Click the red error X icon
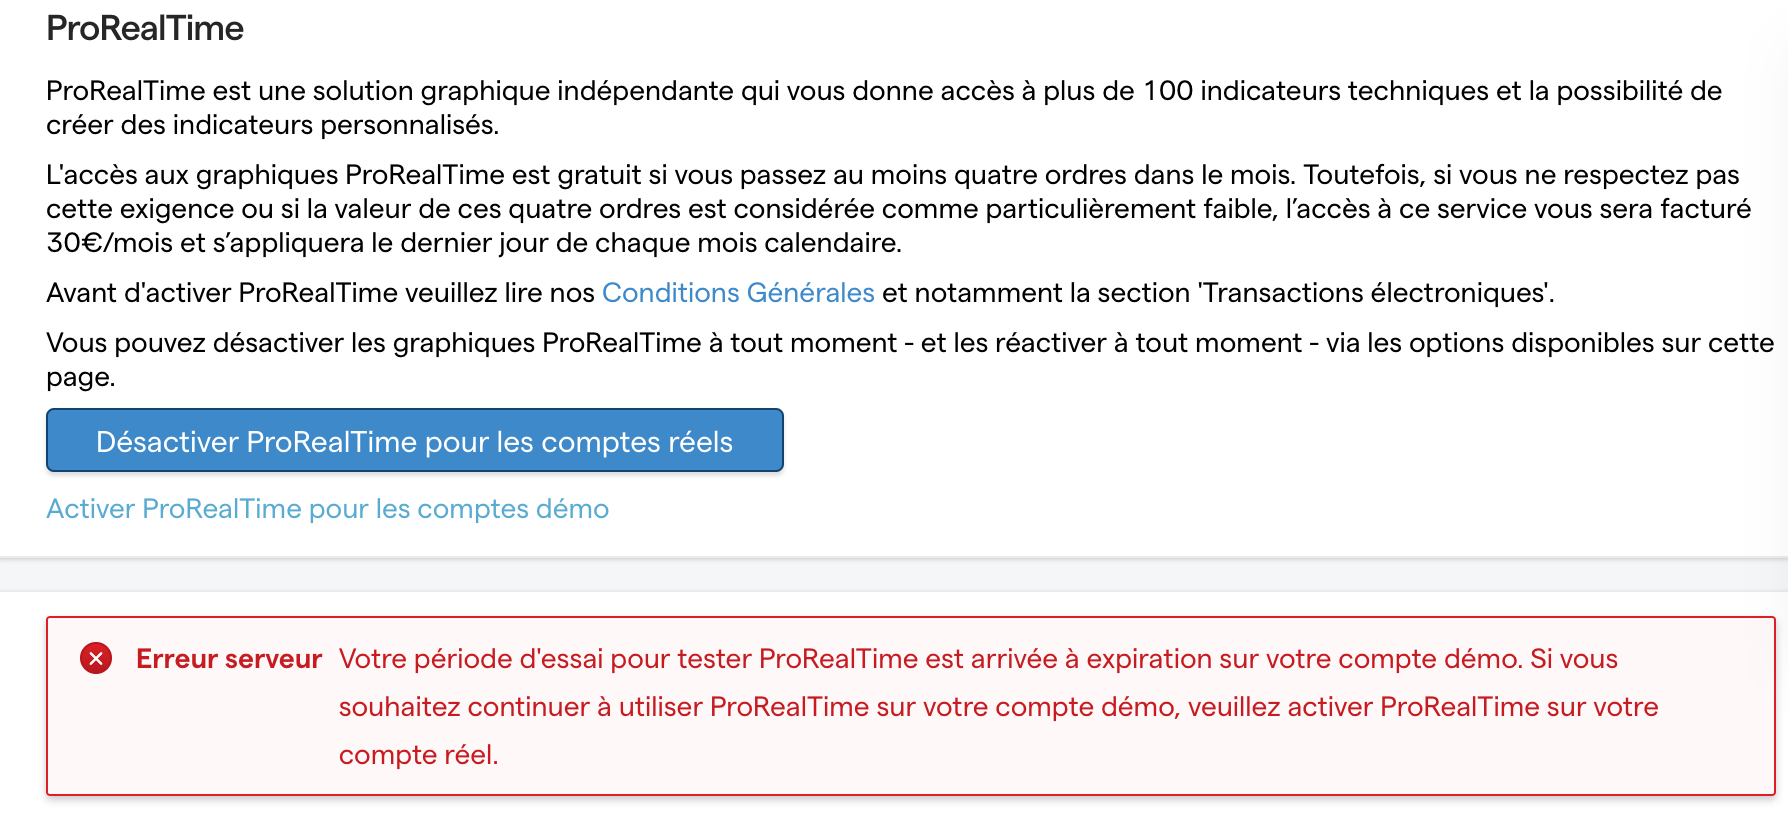Image resolution: width=1788 pixels, height=814 pixels. point(96,658)
